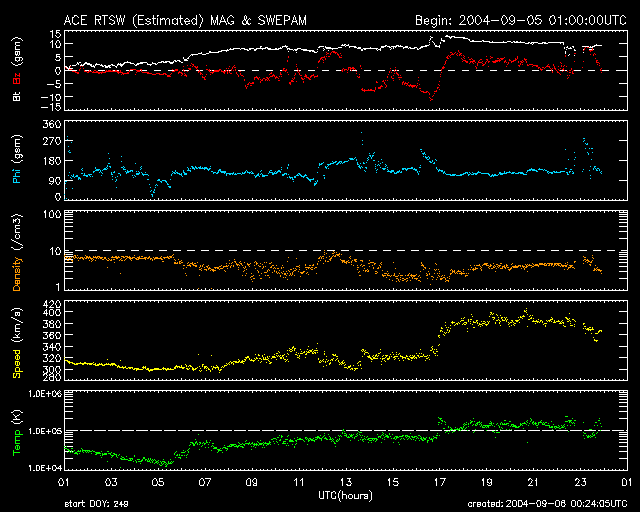640x512 pixels.
Task: Click the '-5' tick on Bt Bz axis
Action: [x=55, y=84]
